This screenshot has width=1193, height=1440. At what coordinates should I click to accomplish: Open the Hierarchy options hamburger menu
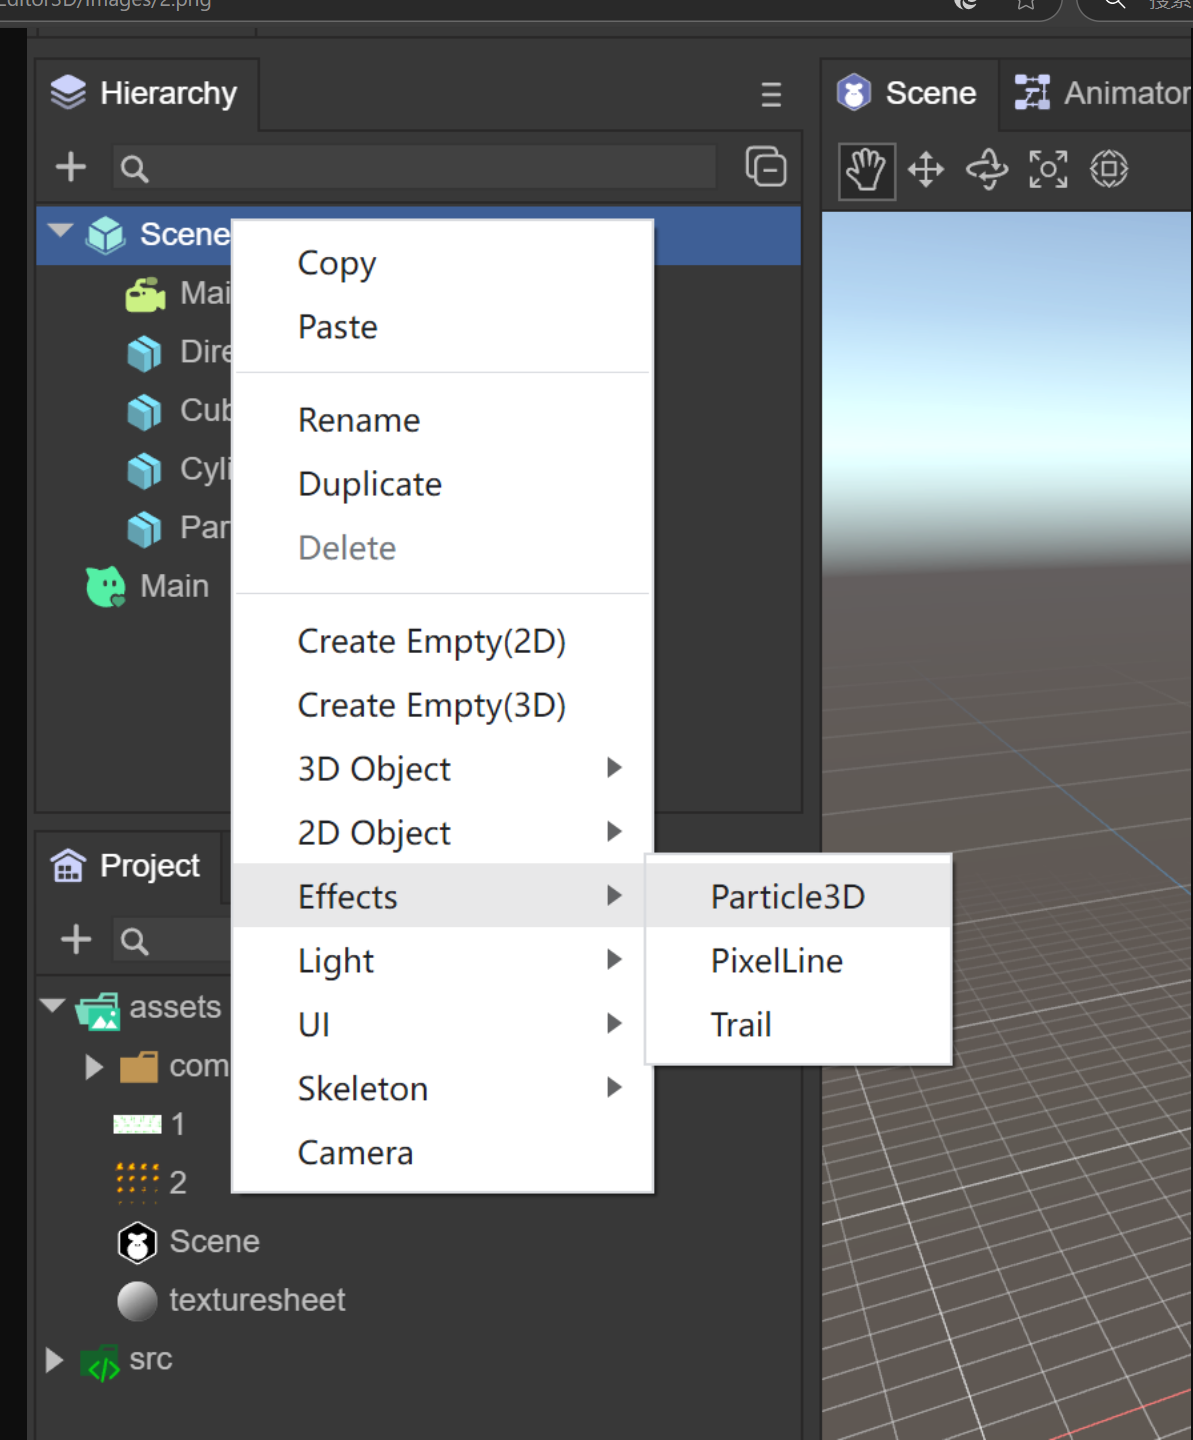pyautogui.click(x=770, y=95)
